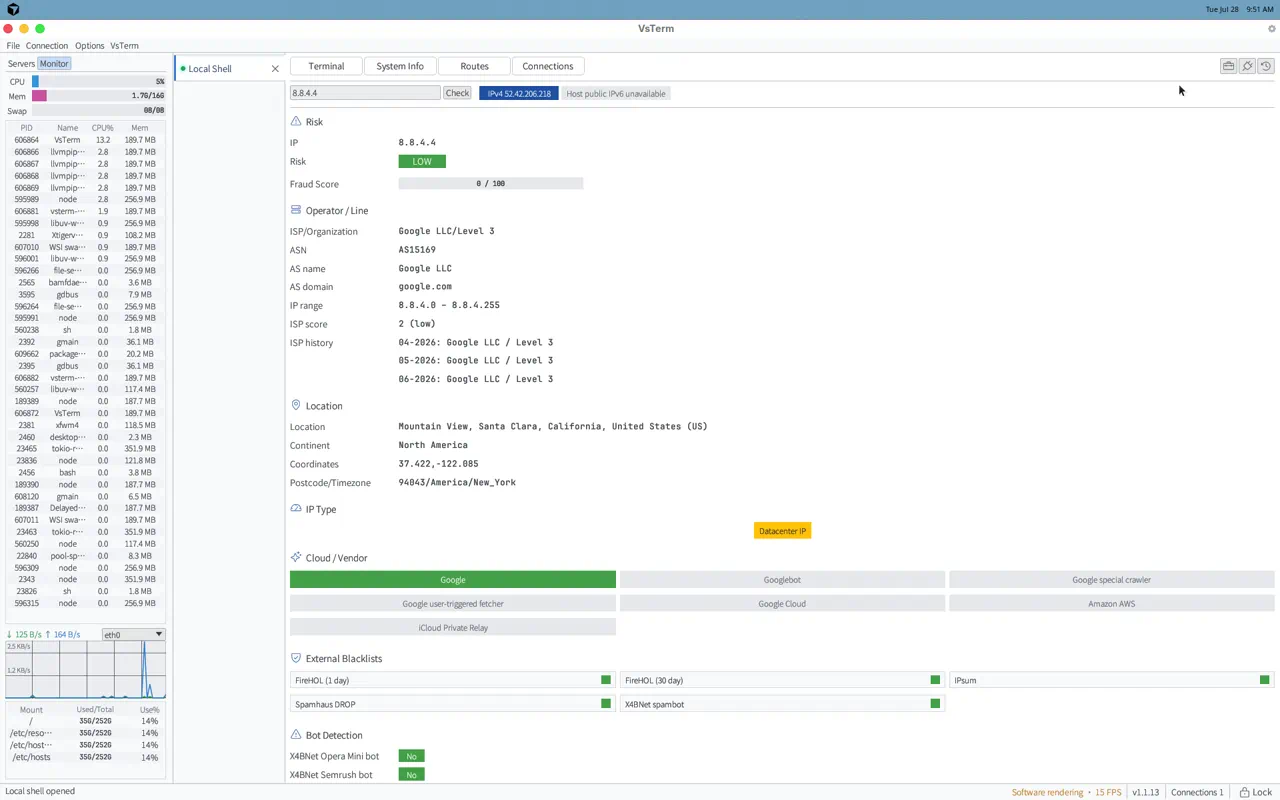Select the Monitor sidebar tab
This screenshot has width=1280, height=800.
tap(54, 64)
